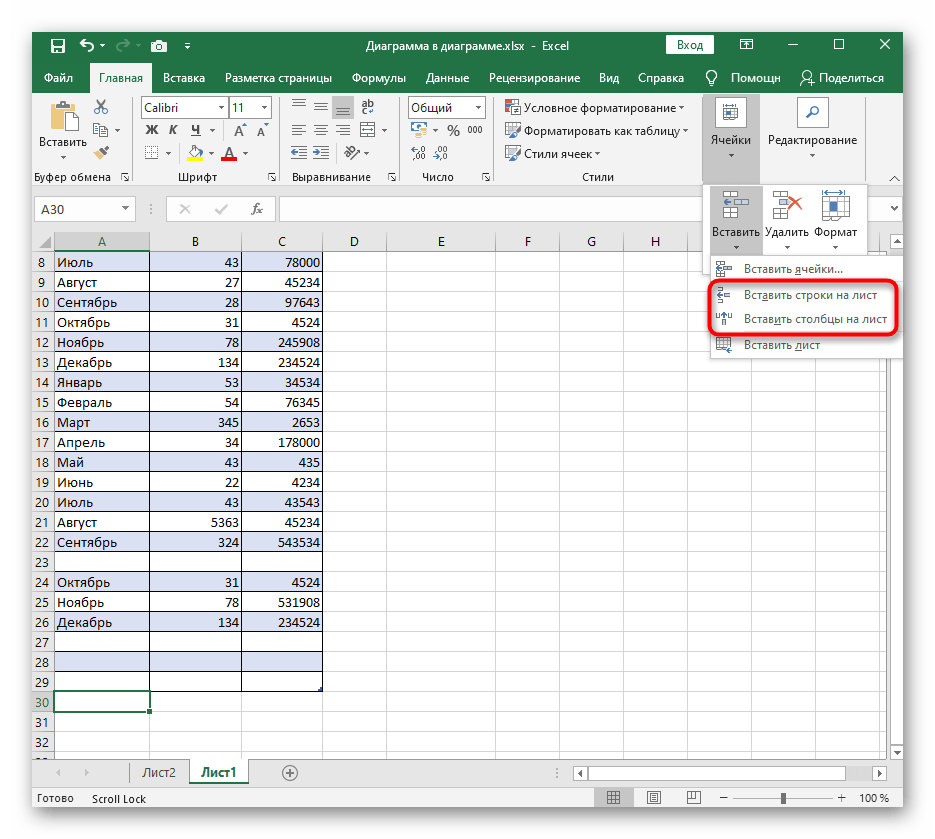Screen dimensions: 935x839
Task: Click the text orientation icon
Action: pos(352,153)
